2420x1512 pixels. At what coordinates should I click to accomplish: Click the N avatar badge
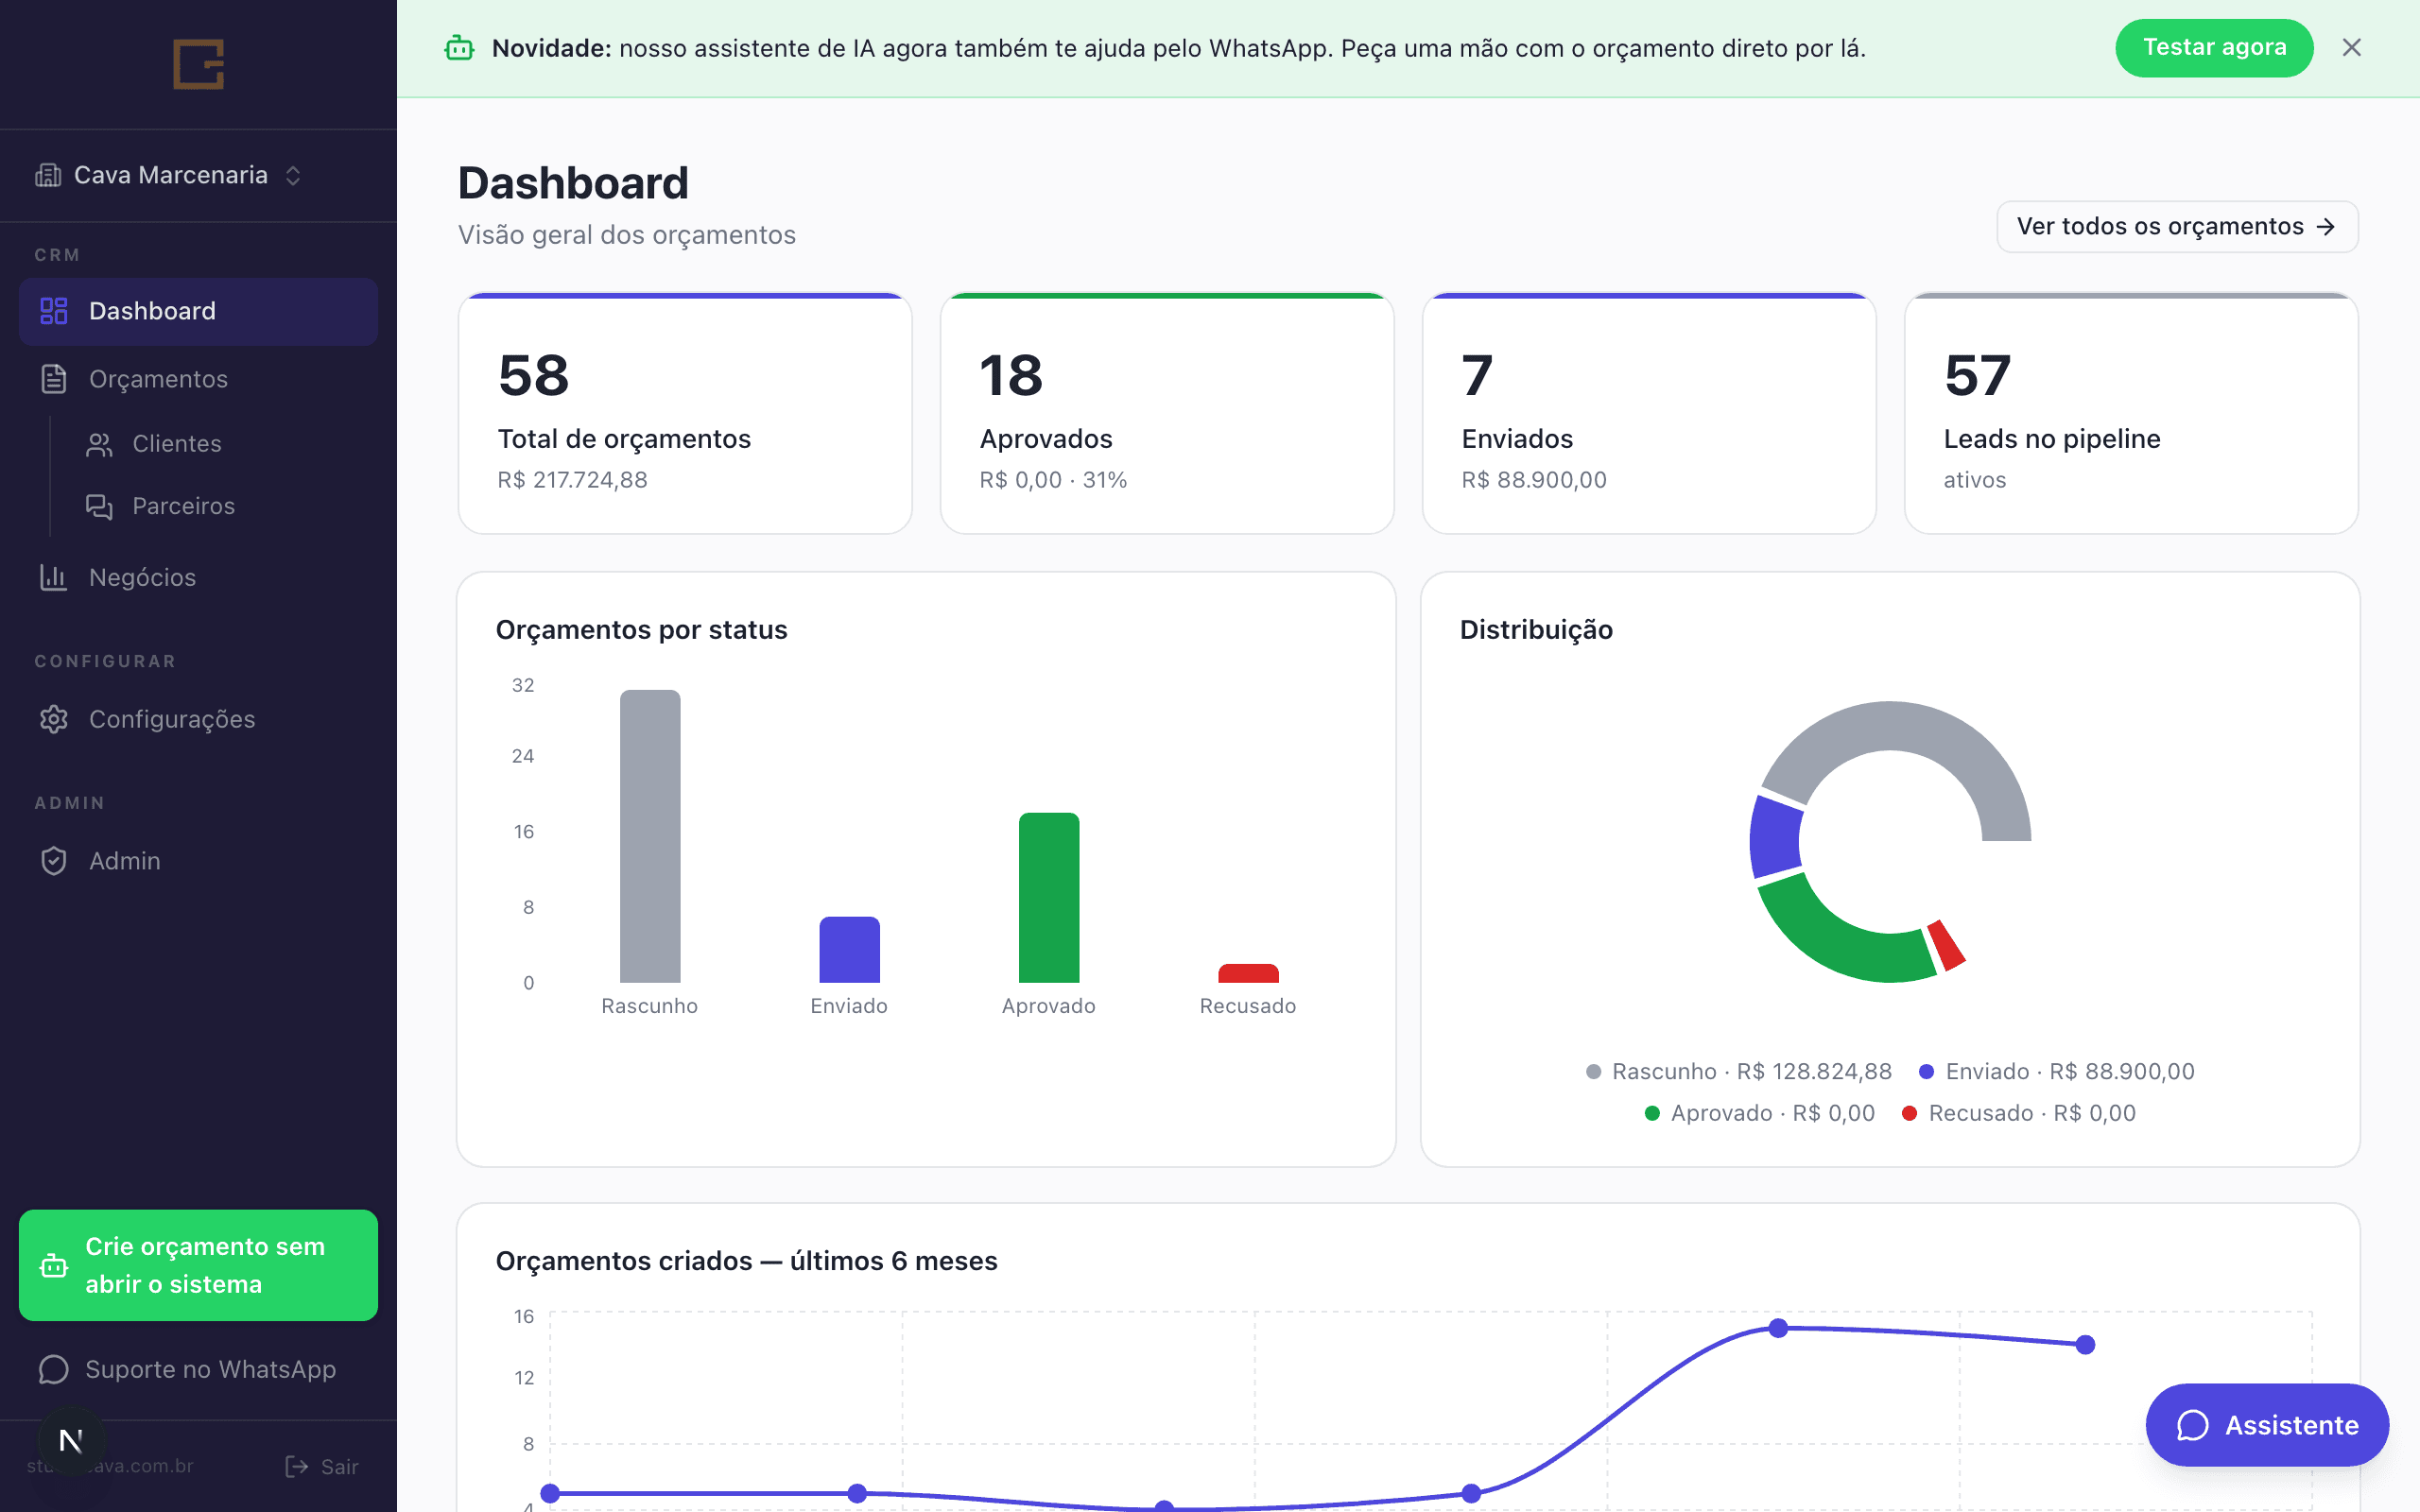(71, 1440)
